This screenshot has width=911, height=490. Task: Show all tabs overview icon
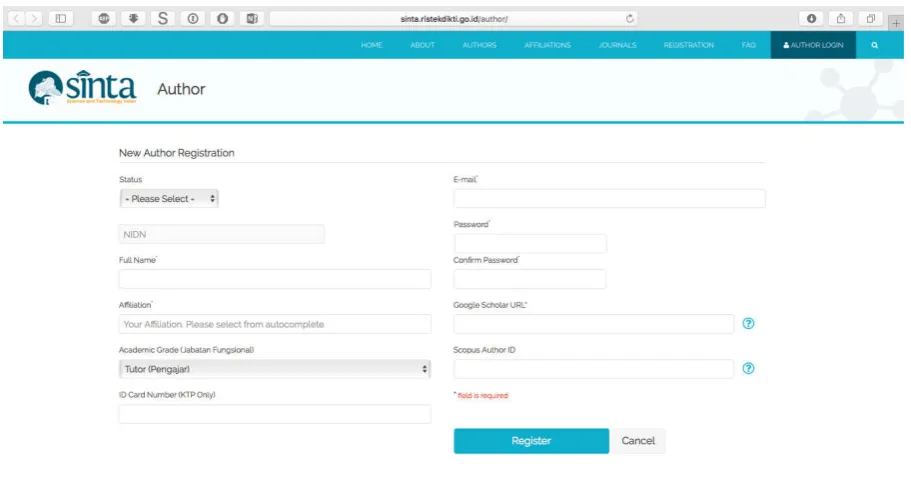point(870,19)
